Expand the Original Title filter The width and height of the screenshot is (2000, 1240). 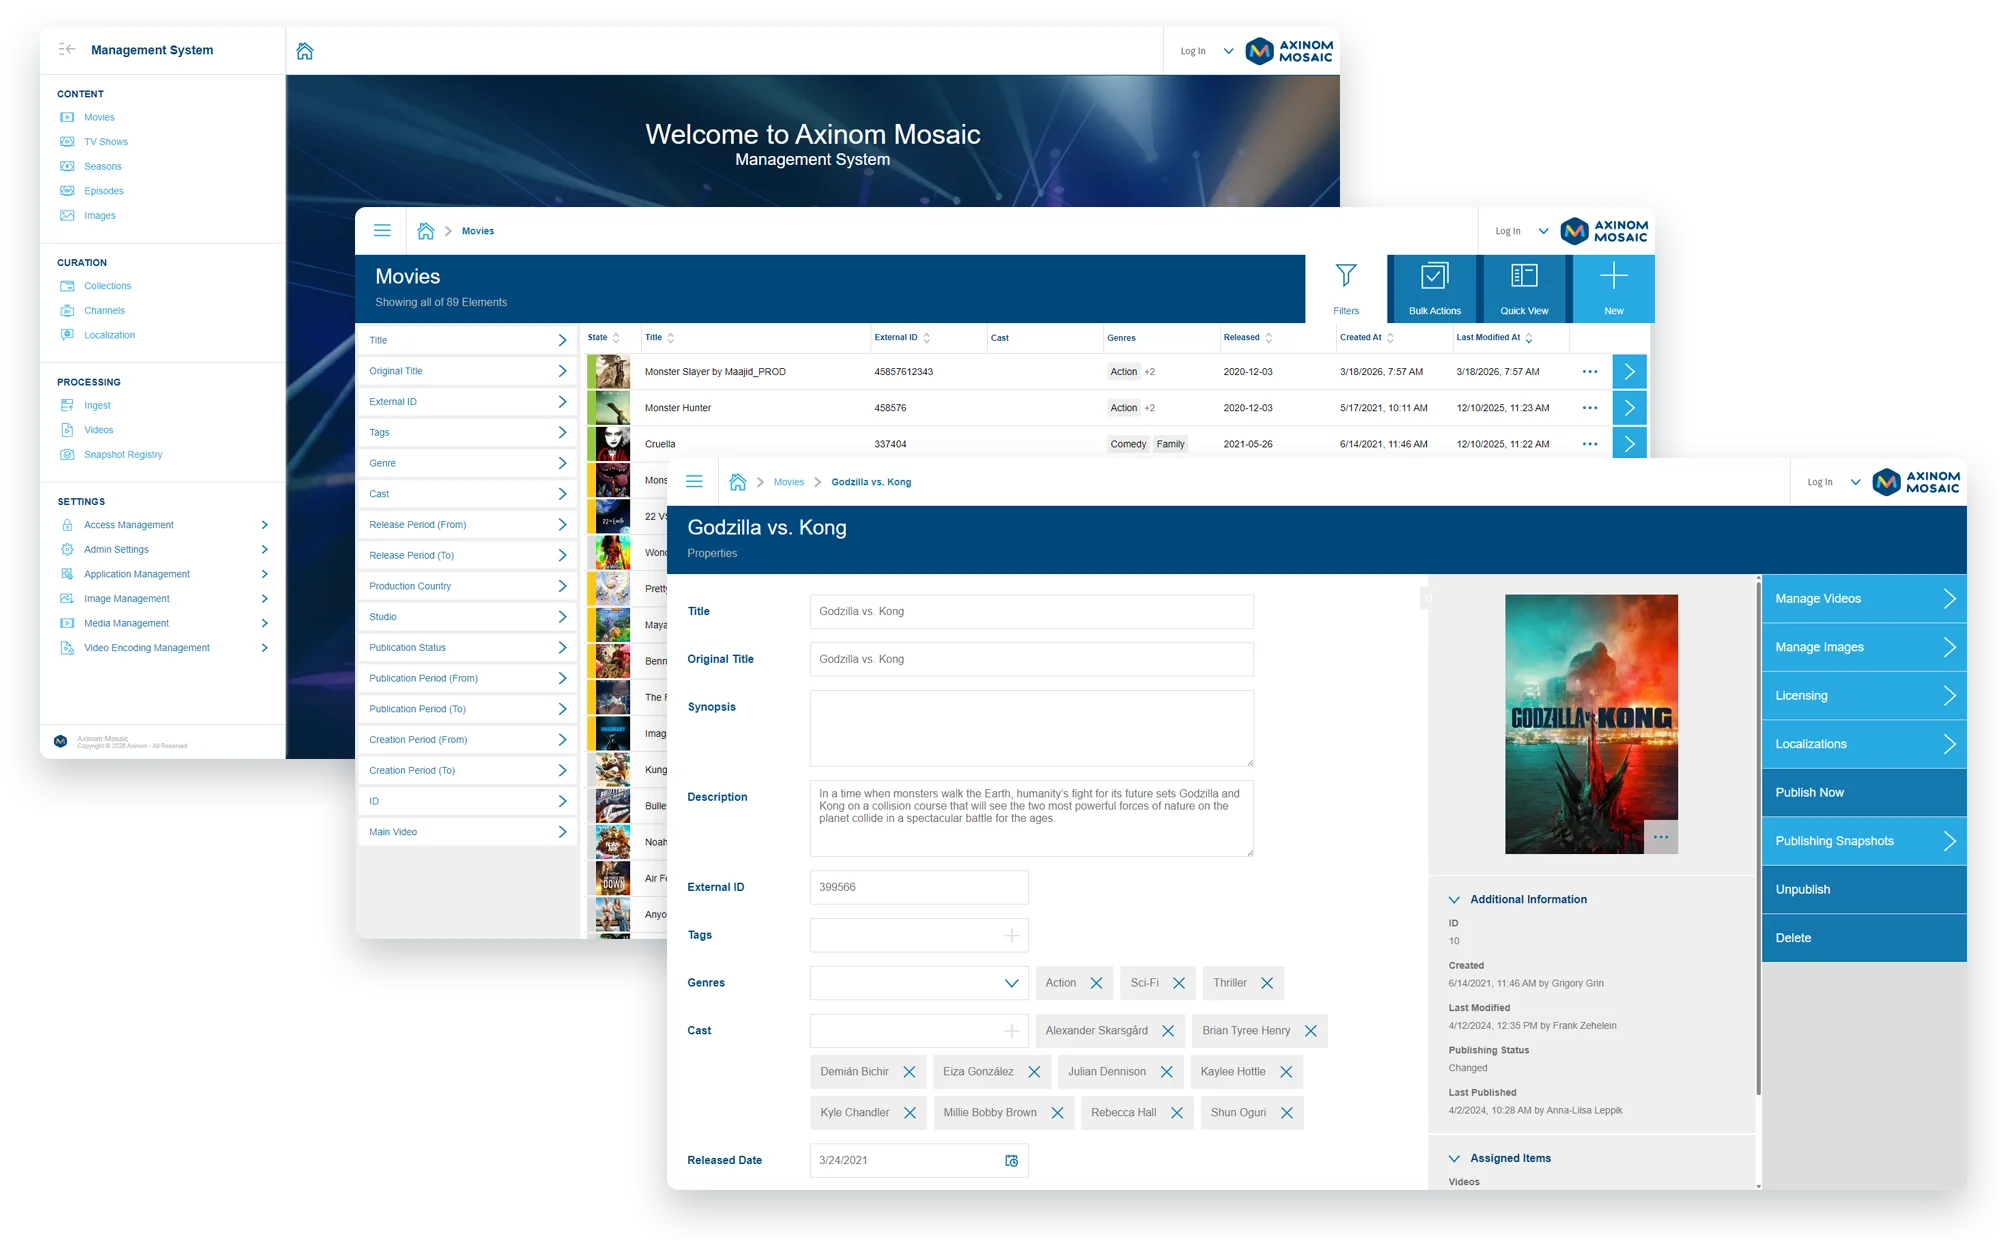467,371
